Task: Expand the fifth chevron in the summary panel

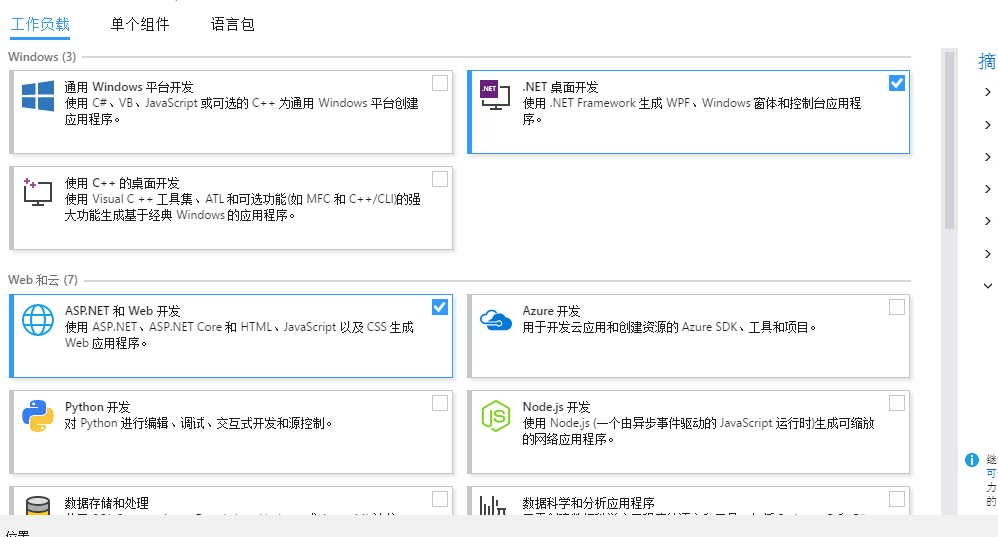Action: coord(987,221)
